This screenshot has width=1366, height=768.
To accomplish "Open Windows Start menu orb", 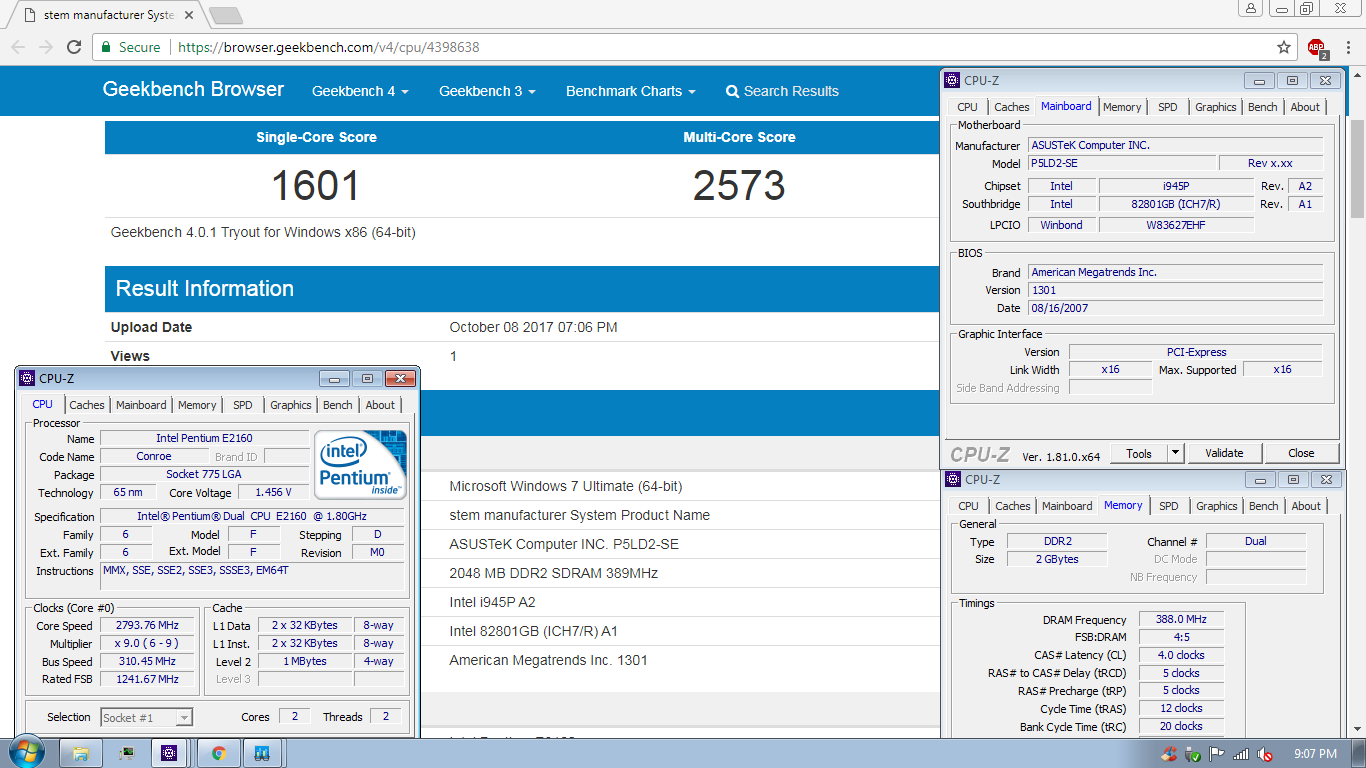I will (x=25, y=752).
